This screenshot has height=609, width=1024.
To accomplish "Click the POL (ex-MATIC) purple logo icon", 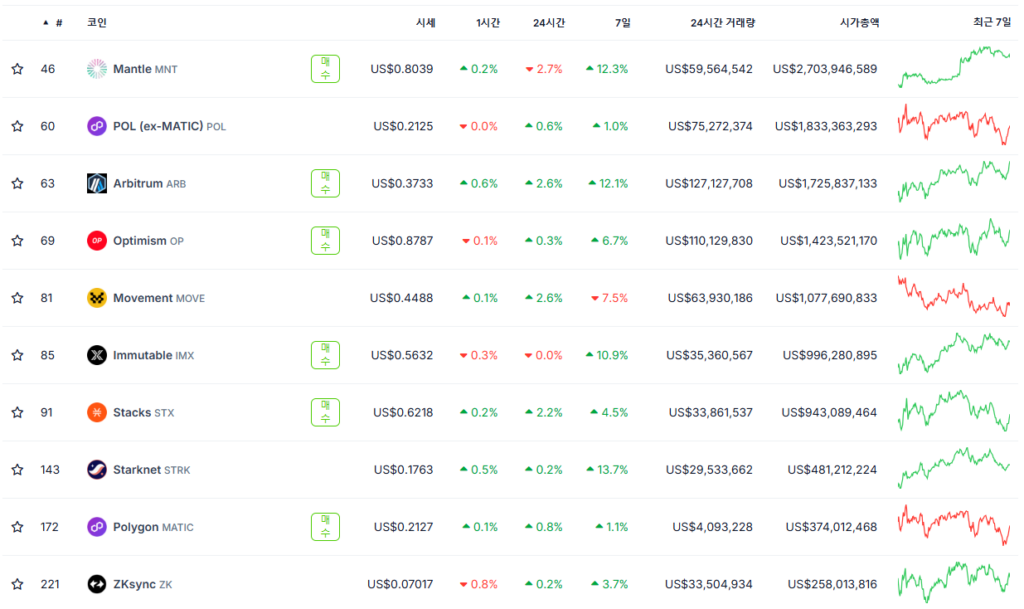I will point(97,126).
